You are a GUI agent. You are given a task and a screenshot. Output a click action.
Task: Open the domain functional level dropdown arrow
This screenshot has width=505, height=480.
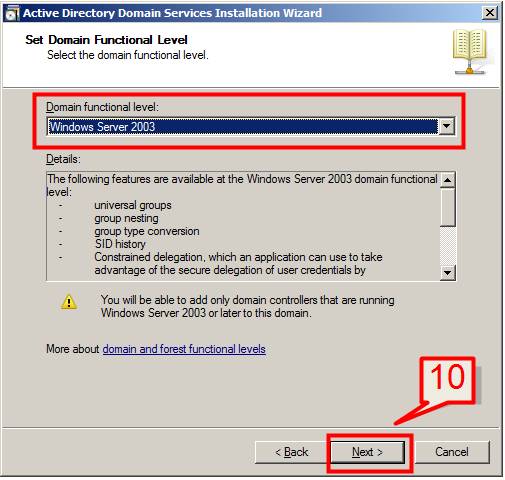(x=446, y=126)
